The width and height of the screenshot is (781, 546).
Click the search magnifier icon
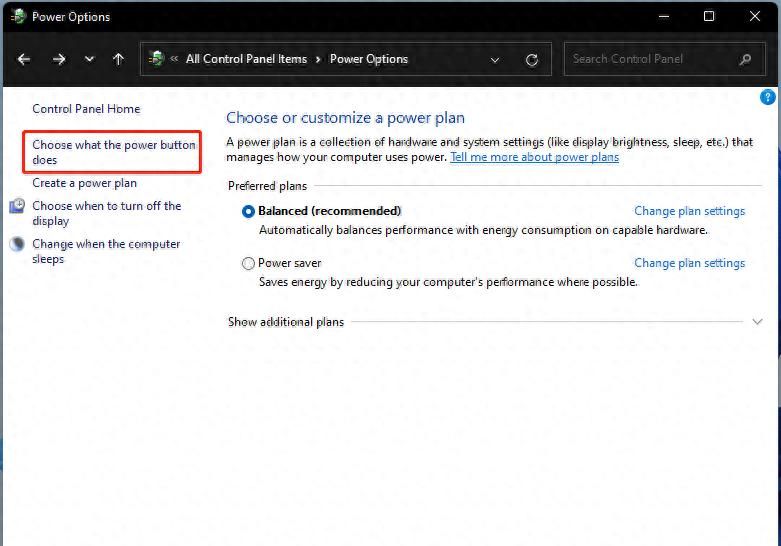coord(745,59)
